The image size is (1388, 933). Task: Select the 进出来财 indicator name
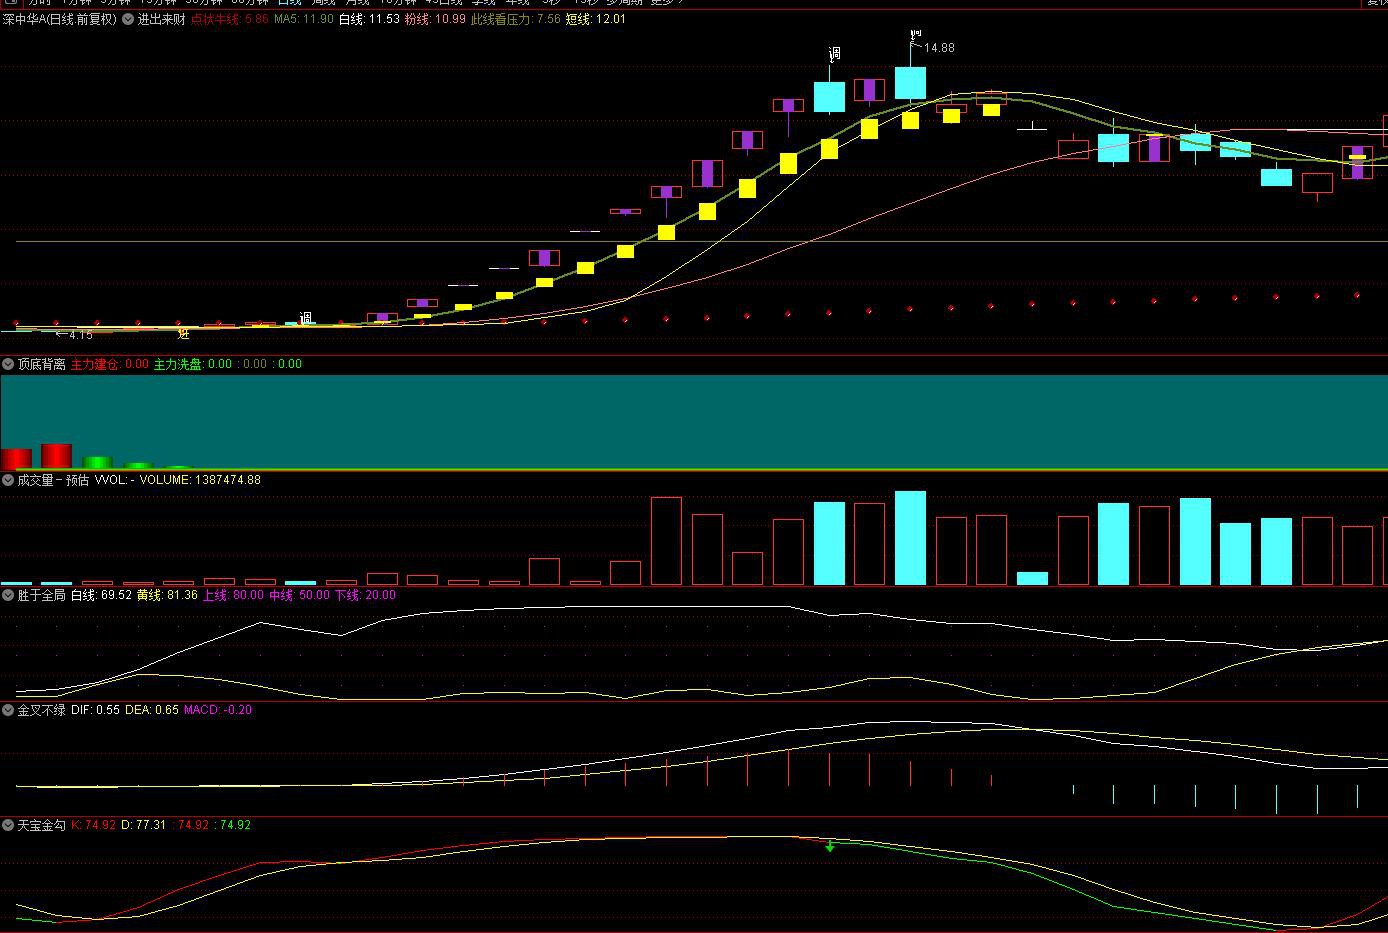tap(161, 19)
